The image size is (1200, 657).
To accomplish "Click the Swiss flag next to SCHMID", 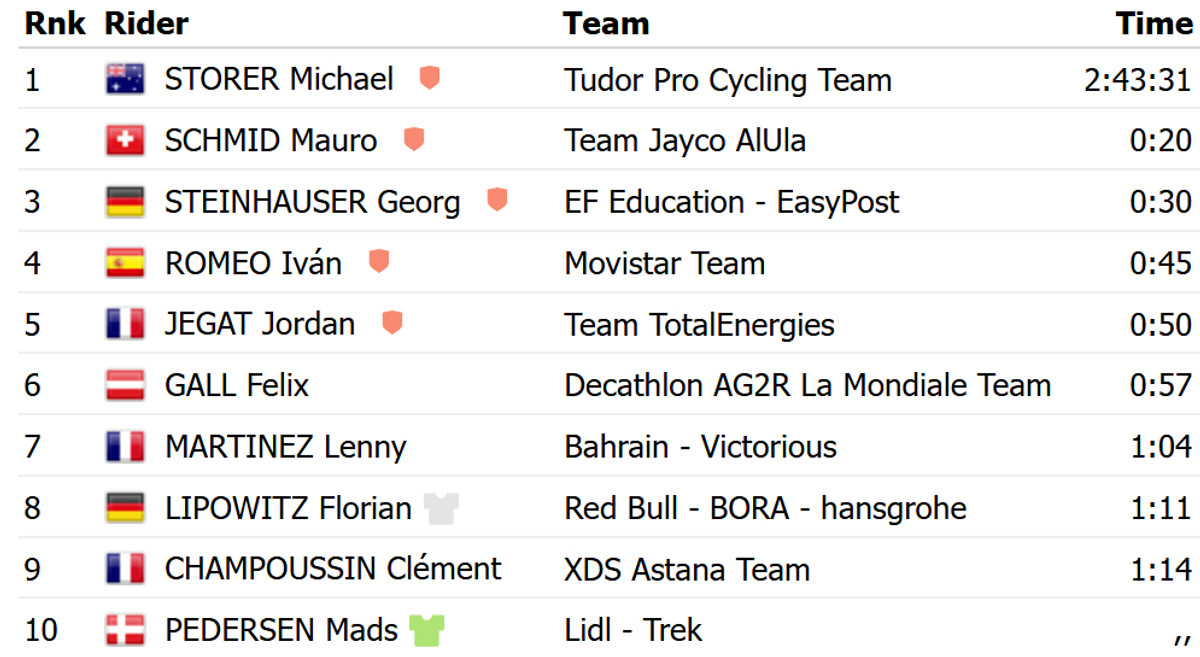I will coord(125,140).
